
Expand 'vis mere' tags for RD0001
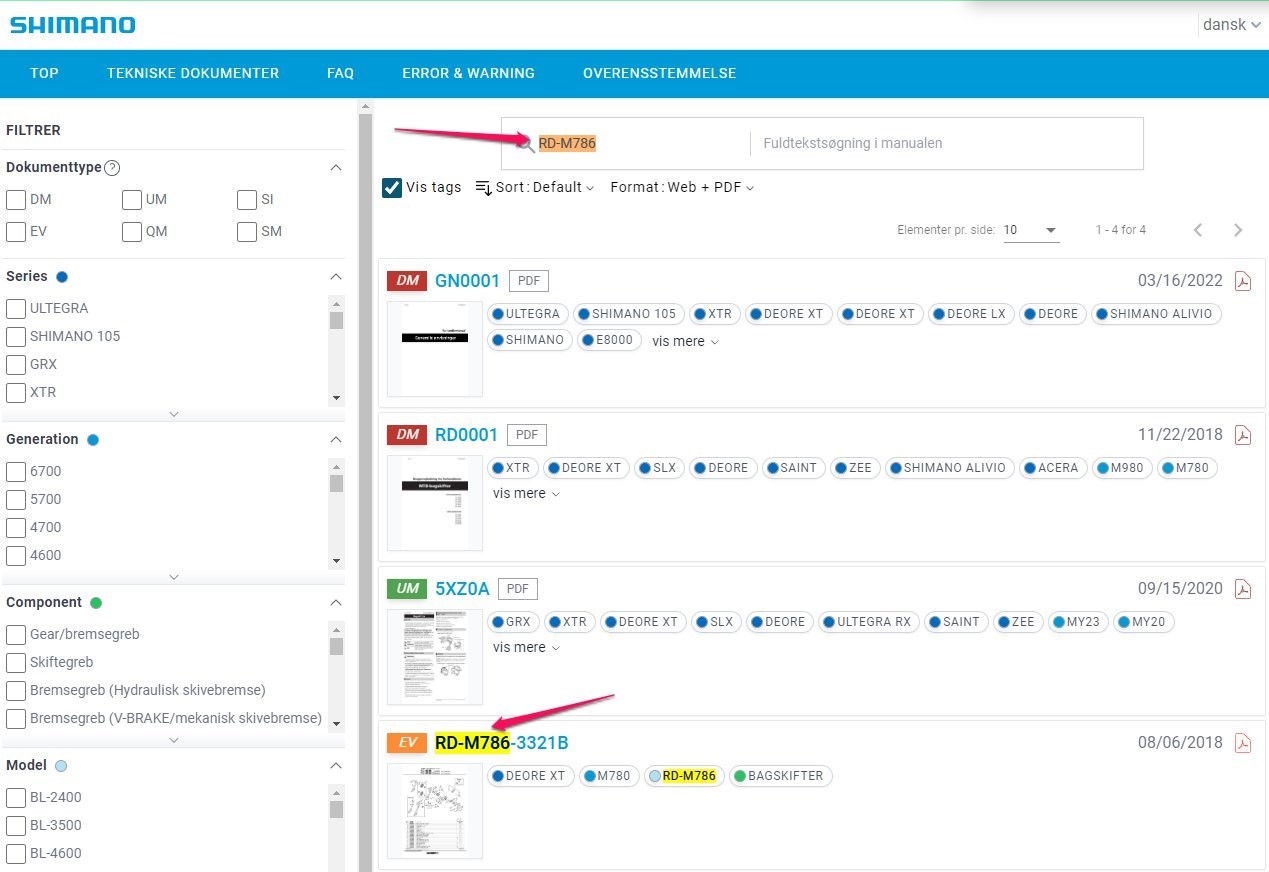[526, 493]
